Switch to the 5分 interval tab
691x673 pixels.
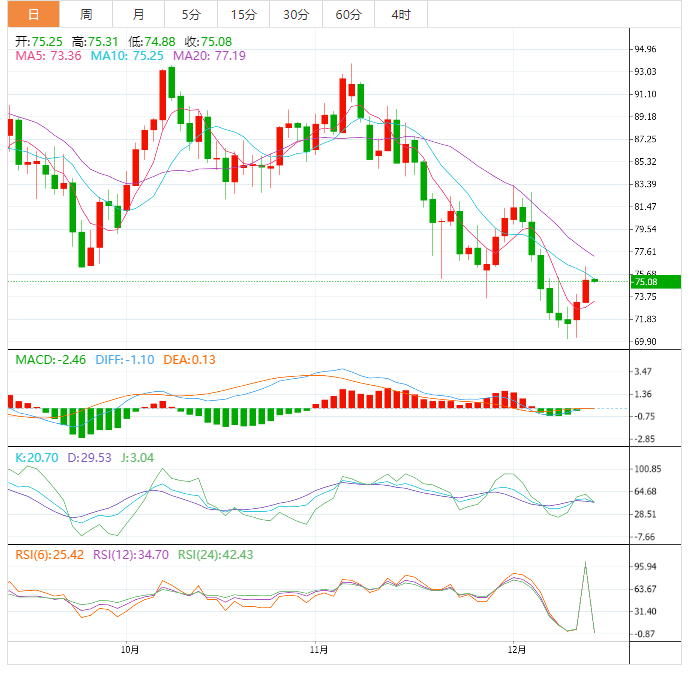click(190, 14)
